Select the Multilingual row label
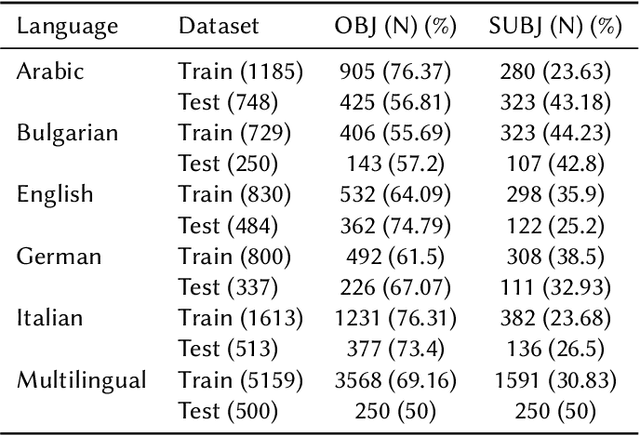 click(x=81, y=379)
